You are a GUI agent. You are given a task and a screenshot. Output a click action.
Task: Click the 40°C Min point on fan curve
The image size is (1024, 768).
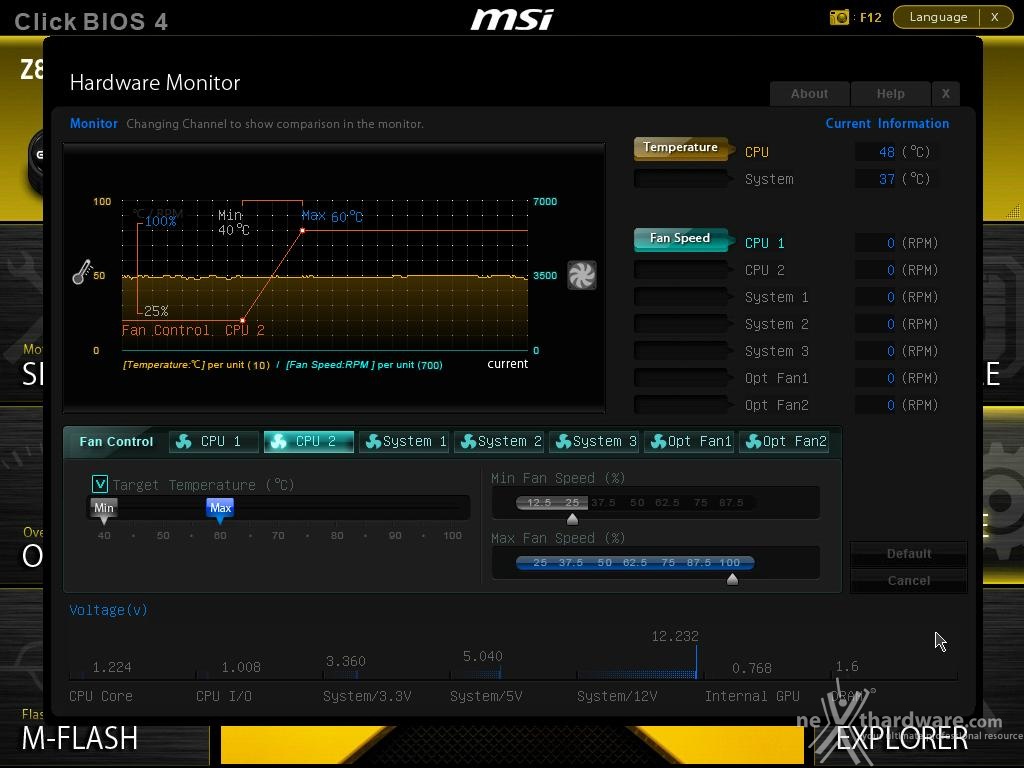pos(242,320)
